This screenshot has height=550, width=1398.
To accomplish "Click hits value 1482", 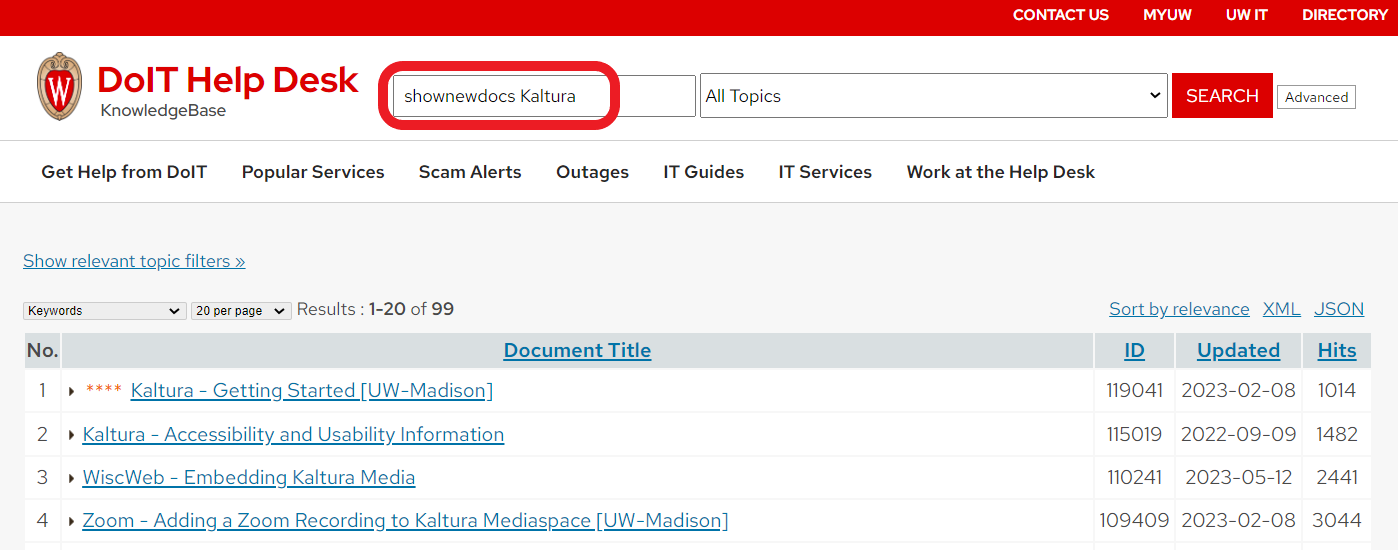I will (1337, 435).
